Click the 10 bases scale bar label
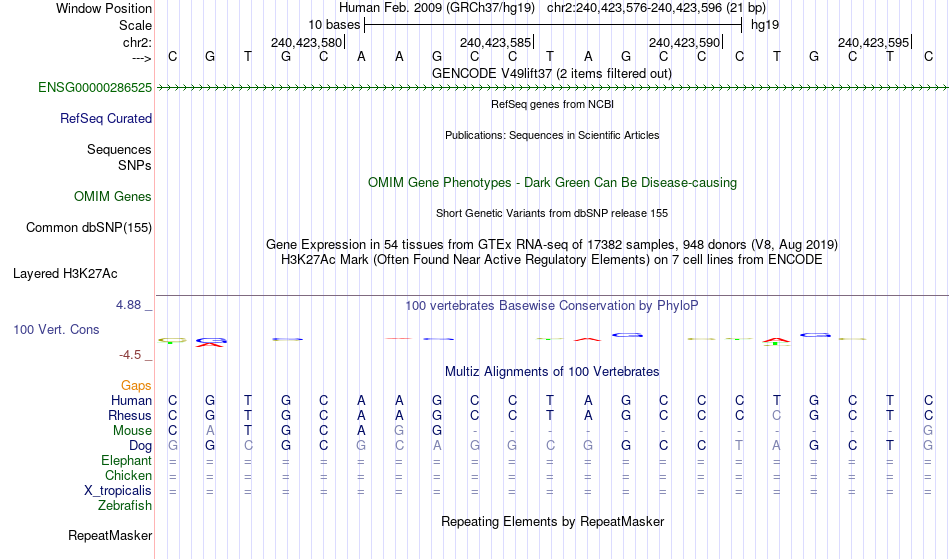The image size is (950, 559). tap(334, 25)
